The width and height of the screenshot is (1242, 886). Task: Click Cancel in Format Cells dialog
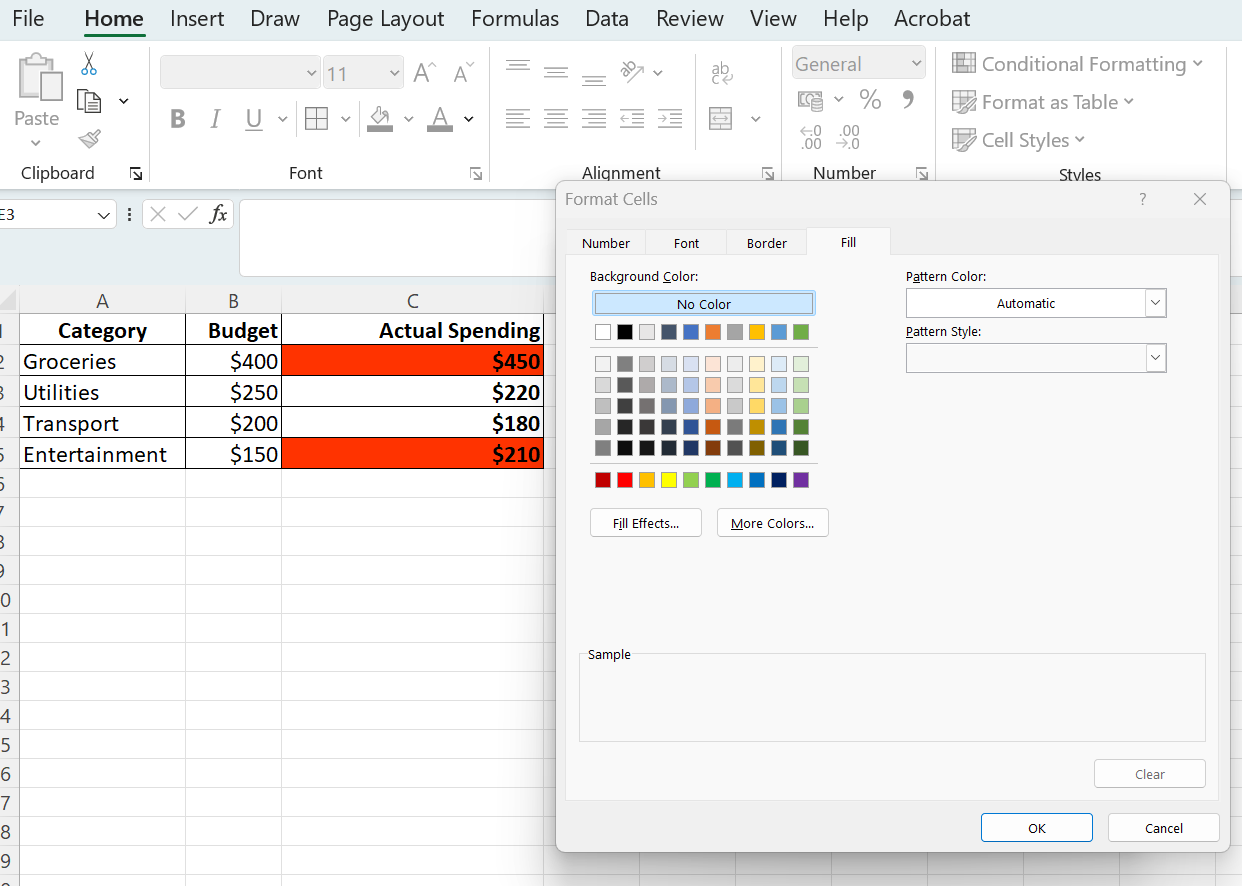click(x=1164, y=828)
